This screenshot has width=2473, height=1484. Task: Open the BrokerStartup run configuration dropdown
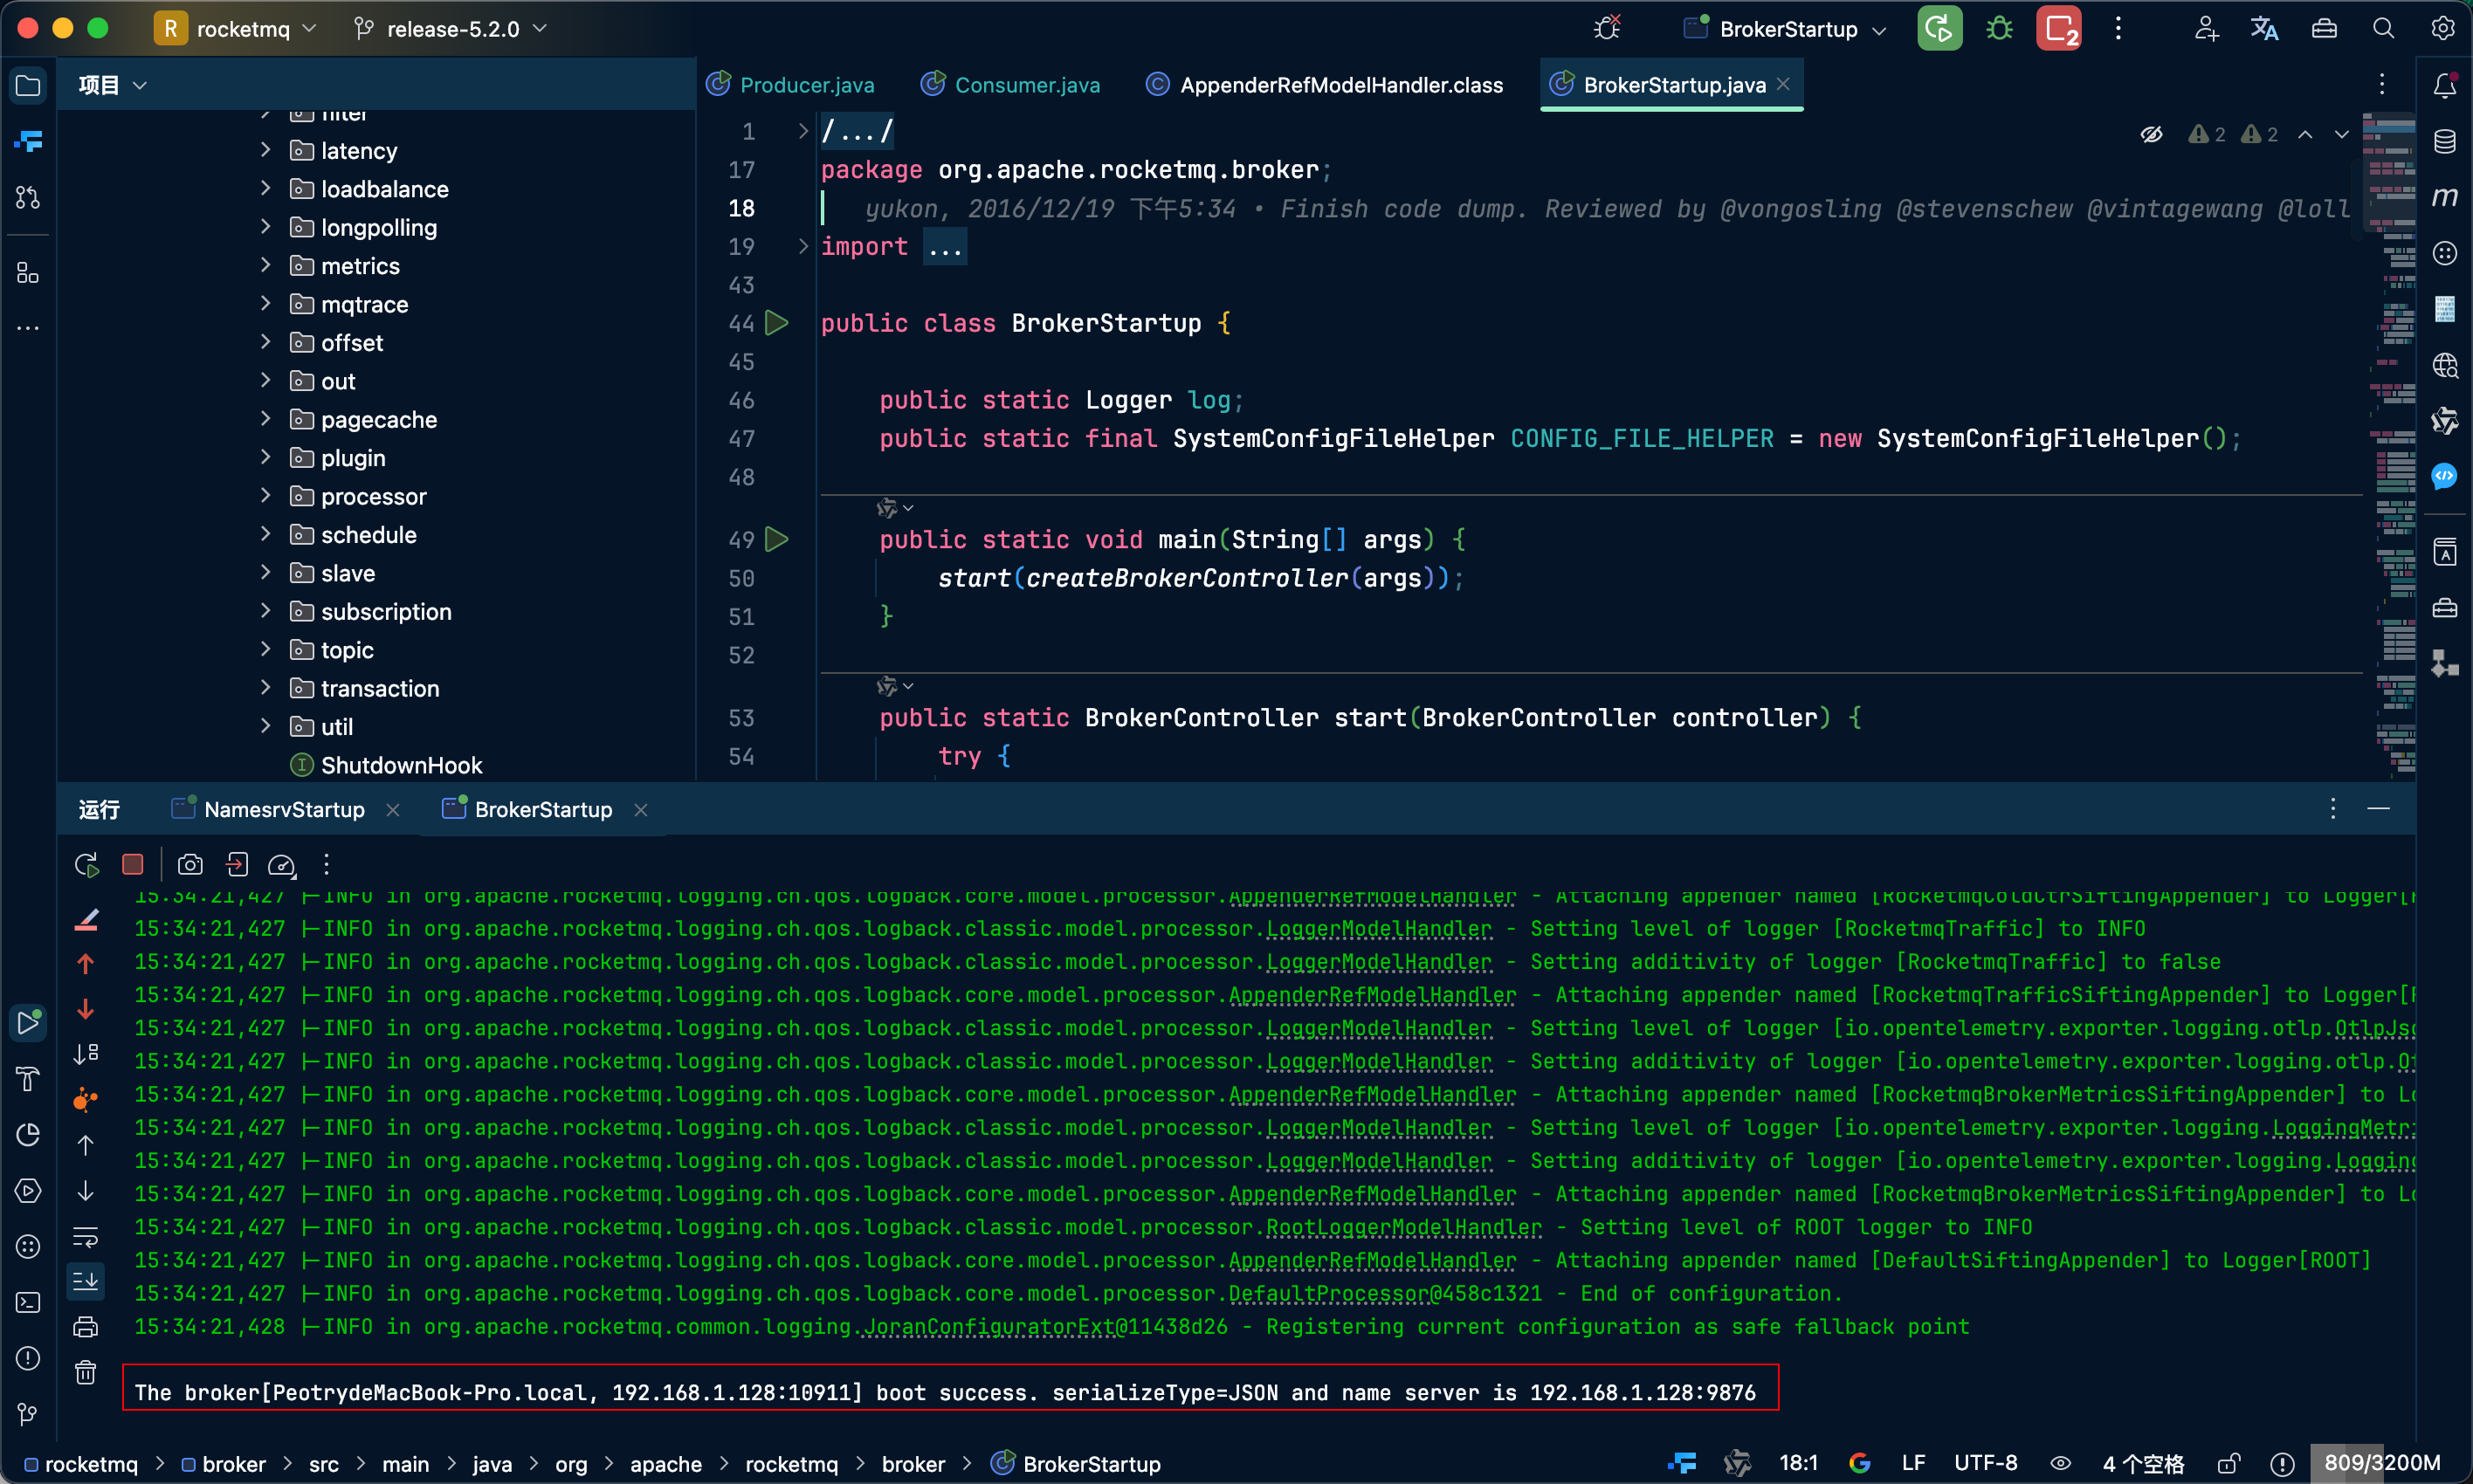[1785, 29]
